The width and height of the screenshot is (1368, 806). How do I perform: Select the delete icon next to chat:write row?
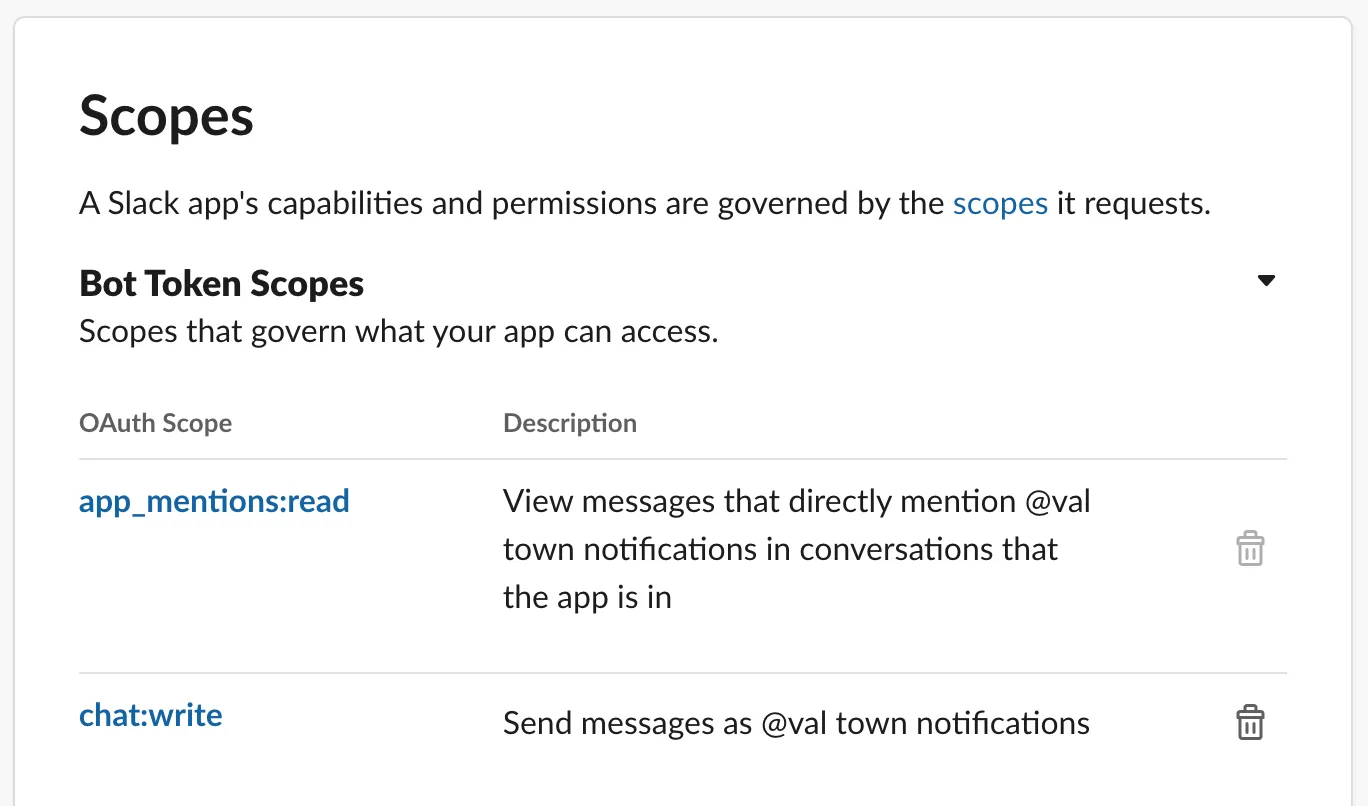tap(1250, 722)
